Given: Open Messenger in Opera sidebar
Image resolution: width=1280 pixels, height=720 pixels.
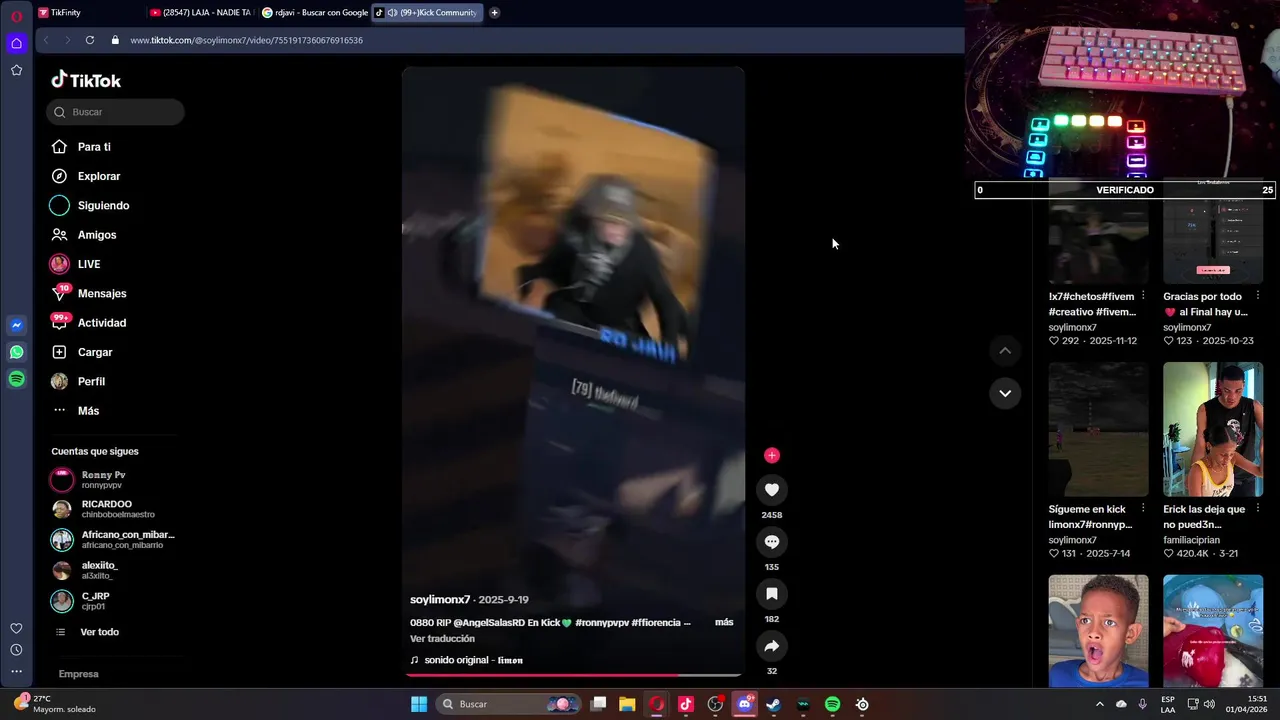Looking at the screenshot, I should pyautogui.click(x=16, y=325).
